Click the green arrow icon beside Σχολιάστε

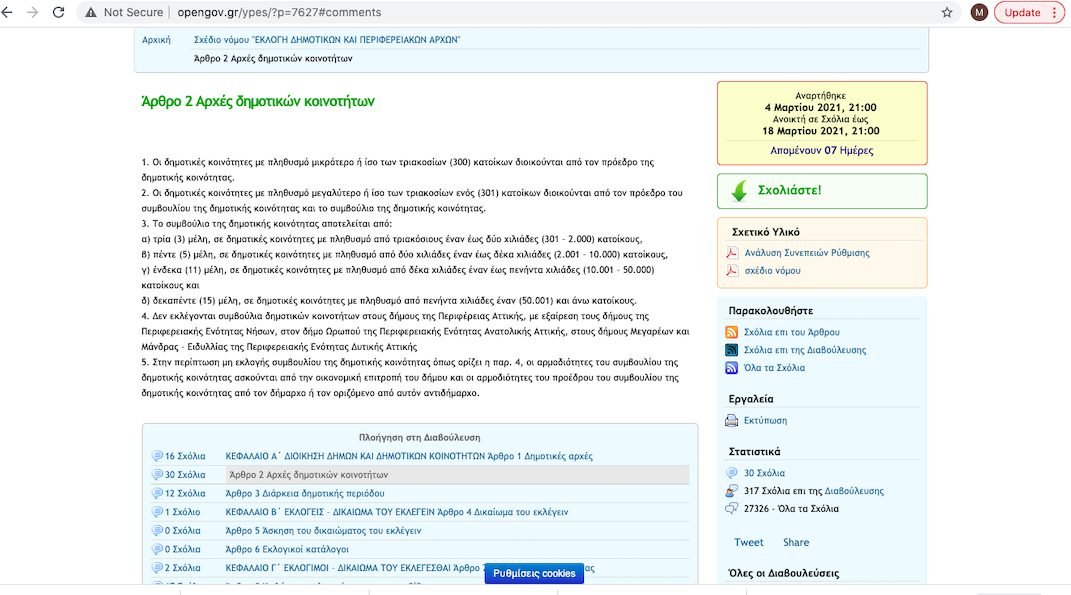(x=739, y=191)
